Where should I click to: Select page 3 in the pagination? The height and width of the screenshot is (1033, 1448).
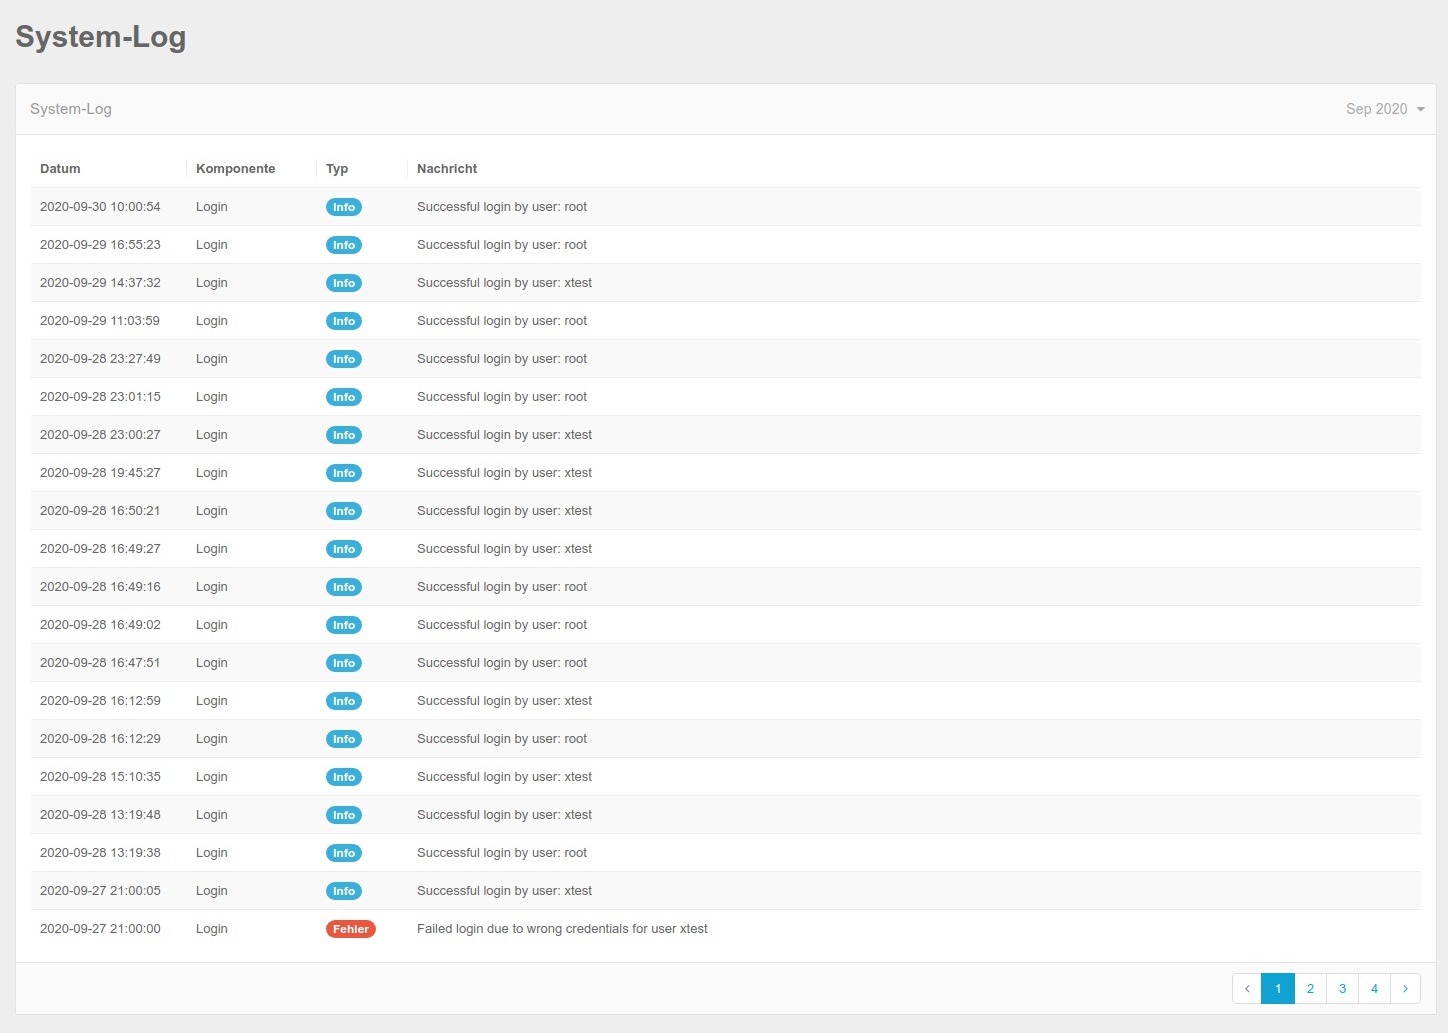click(x=1342, y=988)
